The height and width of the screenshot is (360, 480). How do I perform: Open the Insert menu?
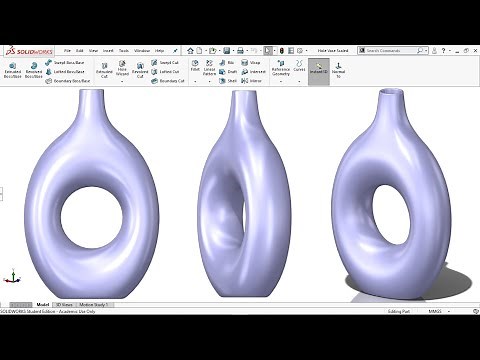(108, 51)
